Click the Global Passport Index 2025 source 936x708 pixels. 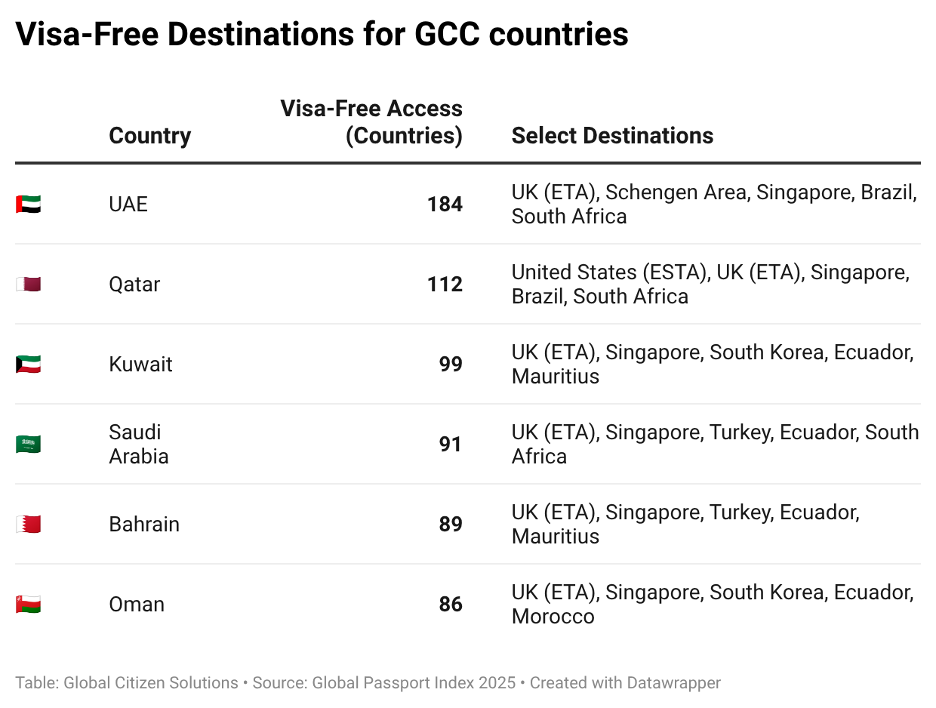coord(414,683)
